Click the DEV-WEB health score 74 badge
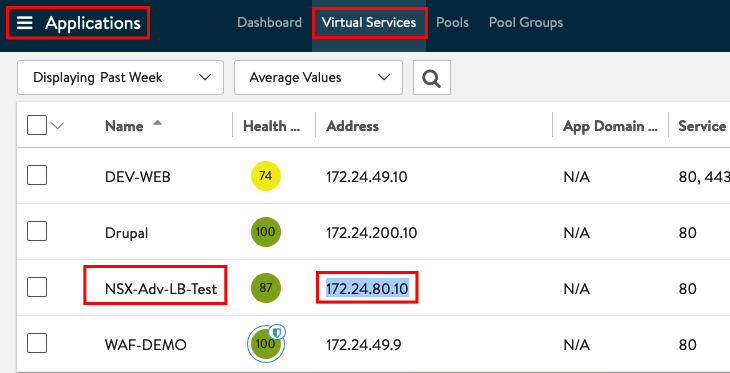Screen dimensions: 730x373 coord(266,176)
